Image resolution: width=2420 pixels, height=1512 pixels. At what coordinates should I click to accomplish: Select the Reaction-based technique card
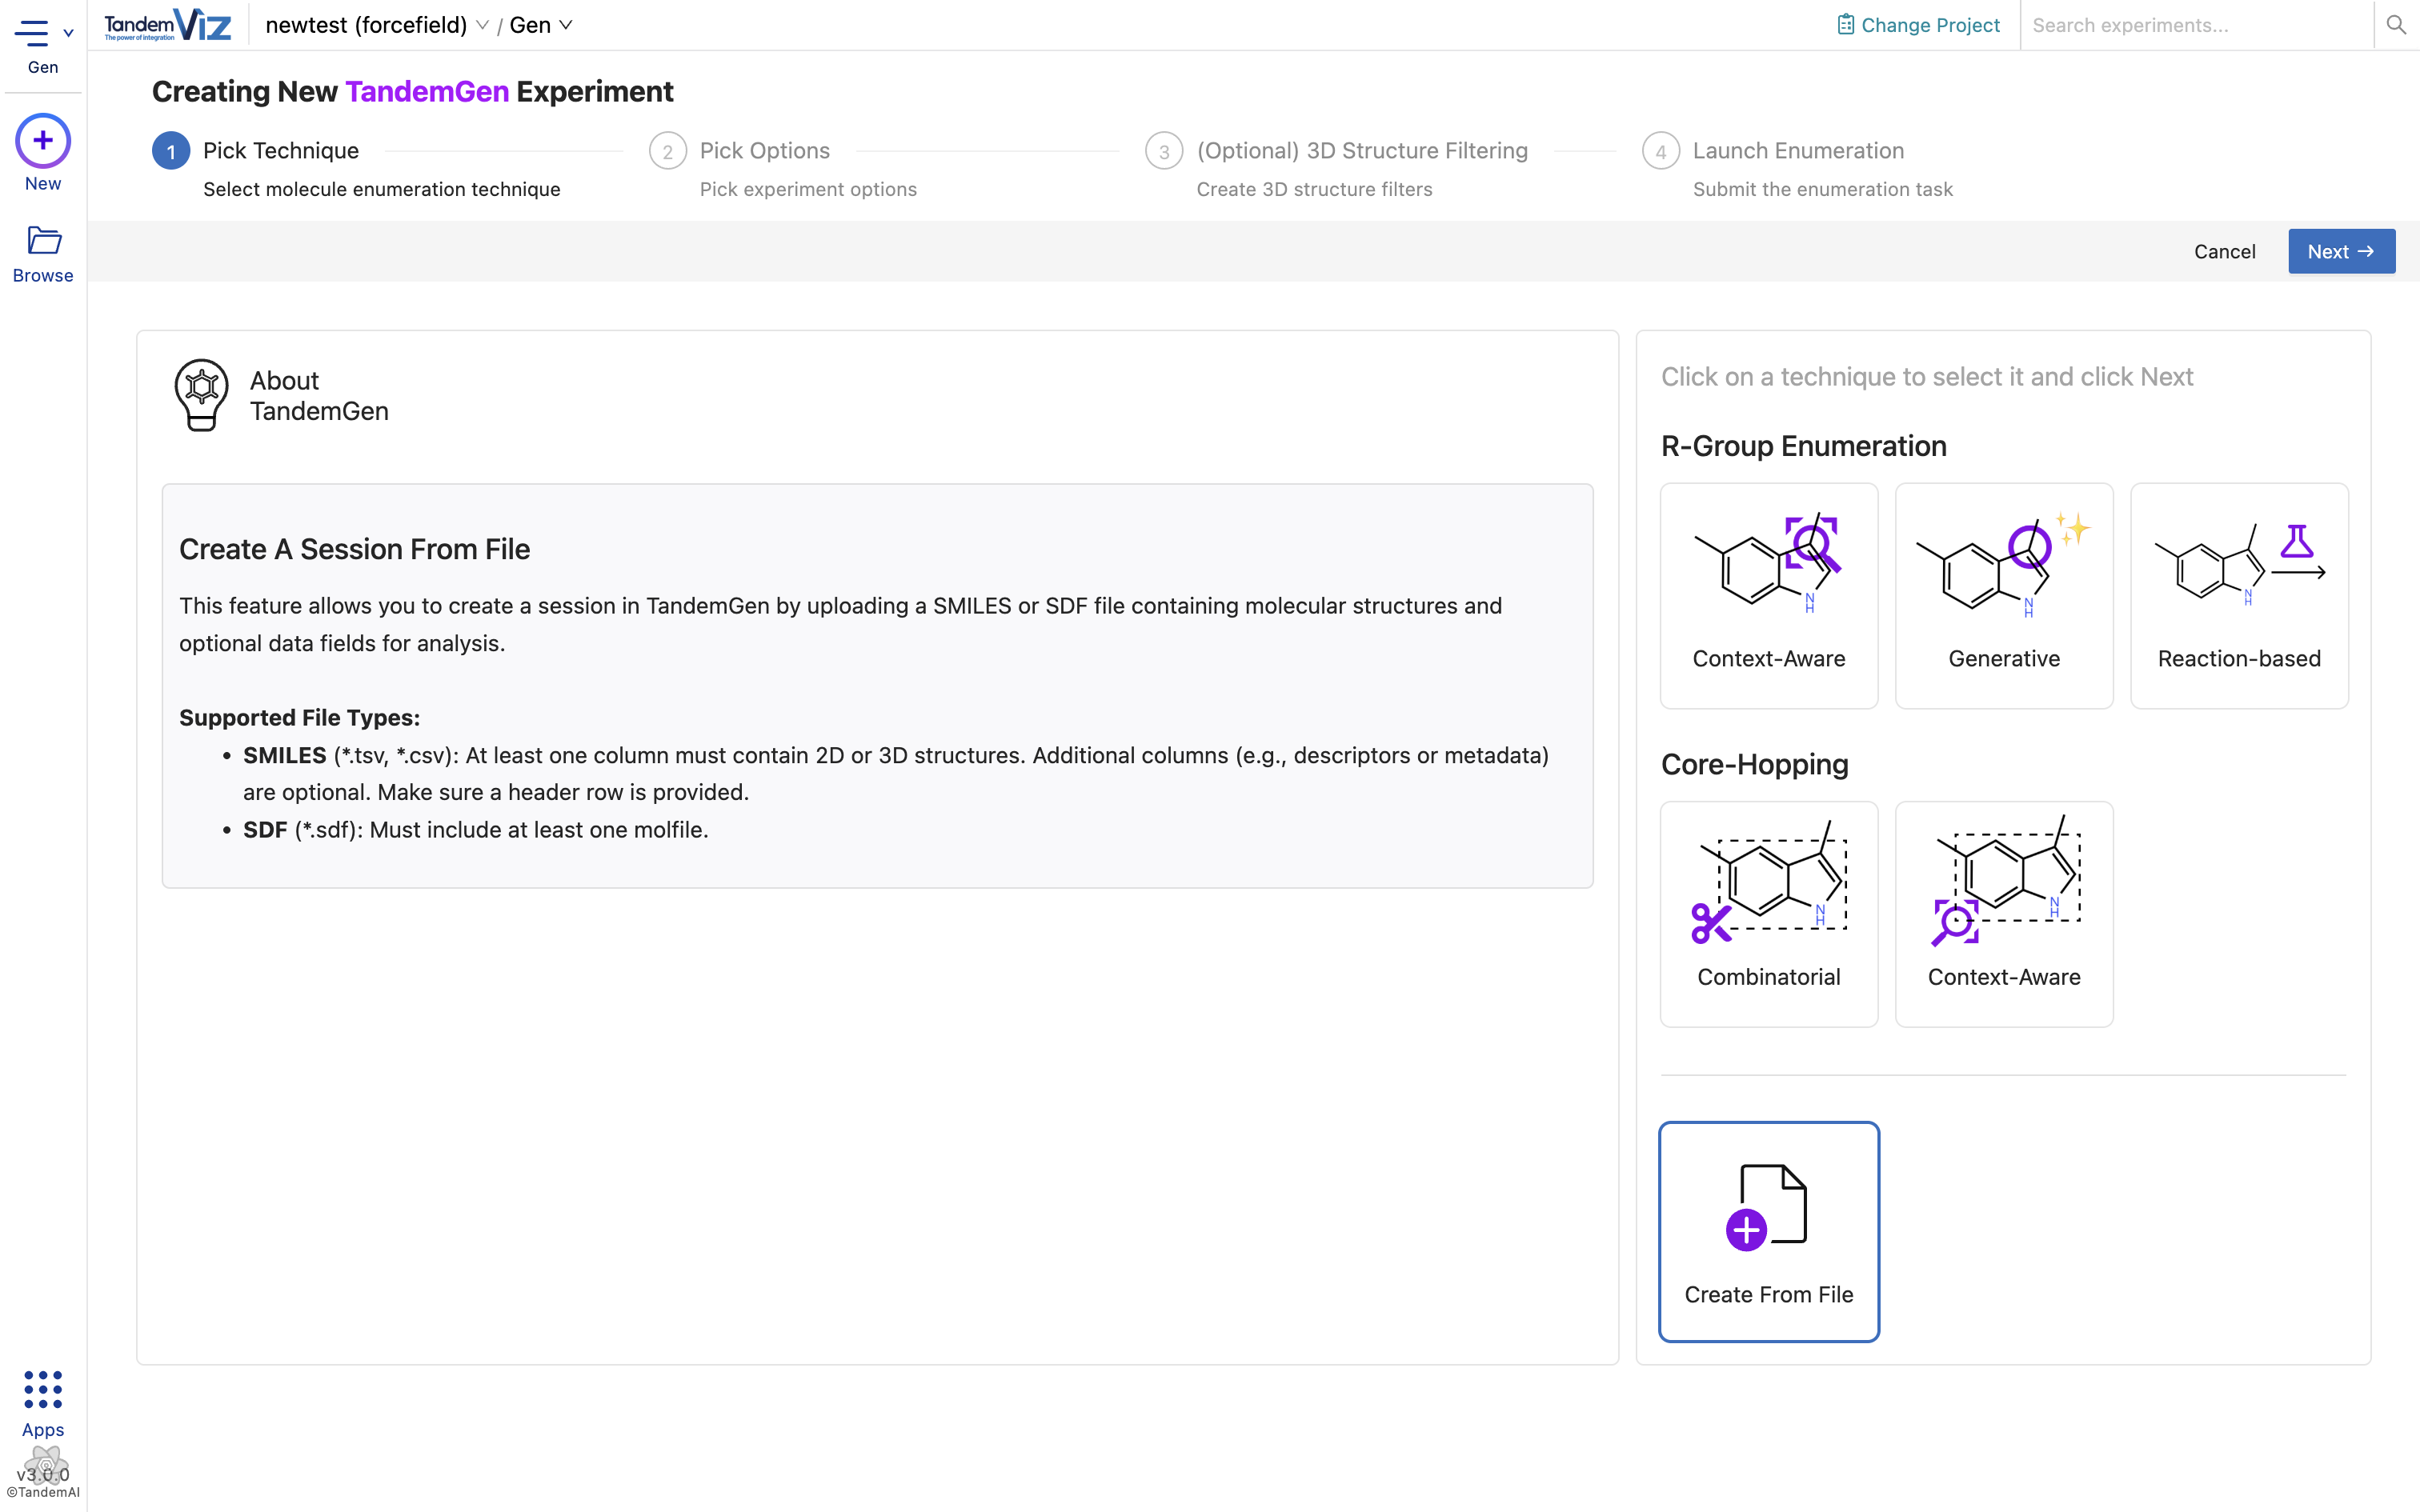(2238, 596)
